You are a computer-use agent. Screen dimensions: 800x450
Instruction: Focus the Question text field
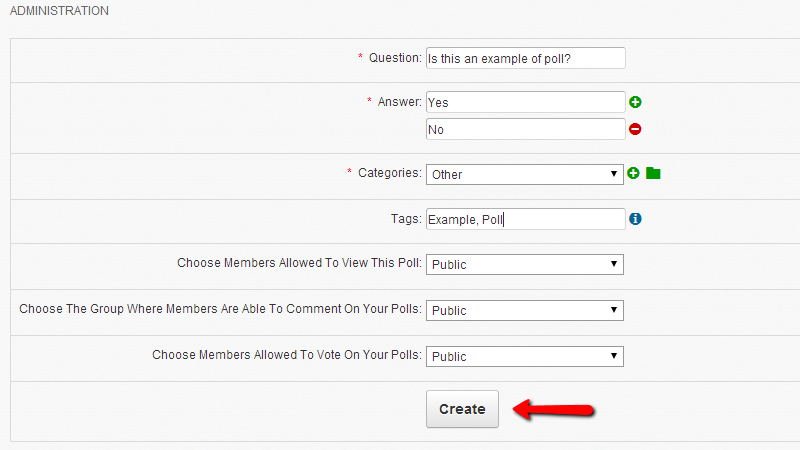coord(525,58)
